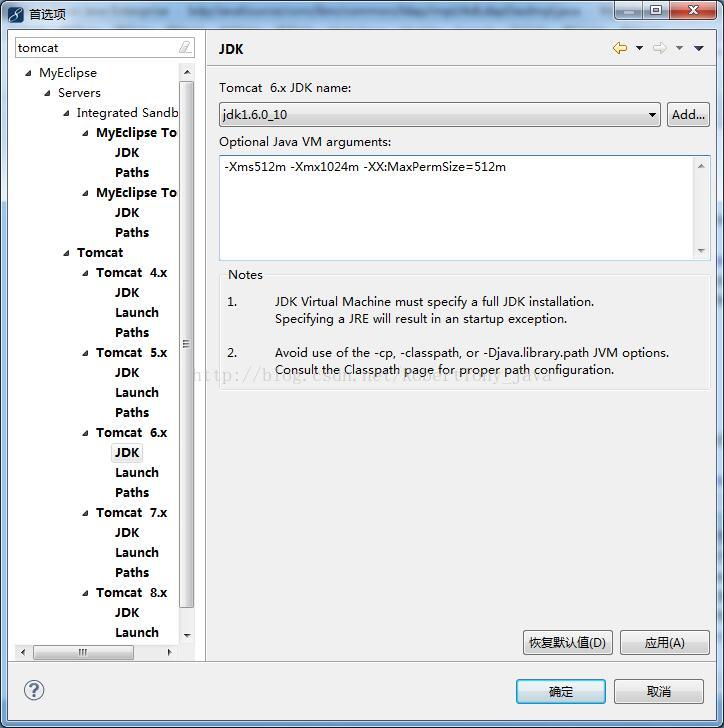The width and height of the screenshot is (724, 728).
Task: Select Paths under Tomcat 6.x
Action: tap(132, 492)
